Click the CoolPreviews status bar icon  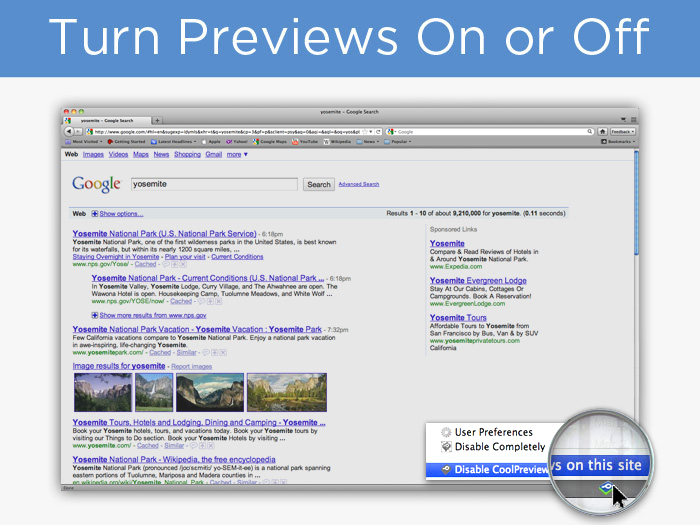(606, 488)
